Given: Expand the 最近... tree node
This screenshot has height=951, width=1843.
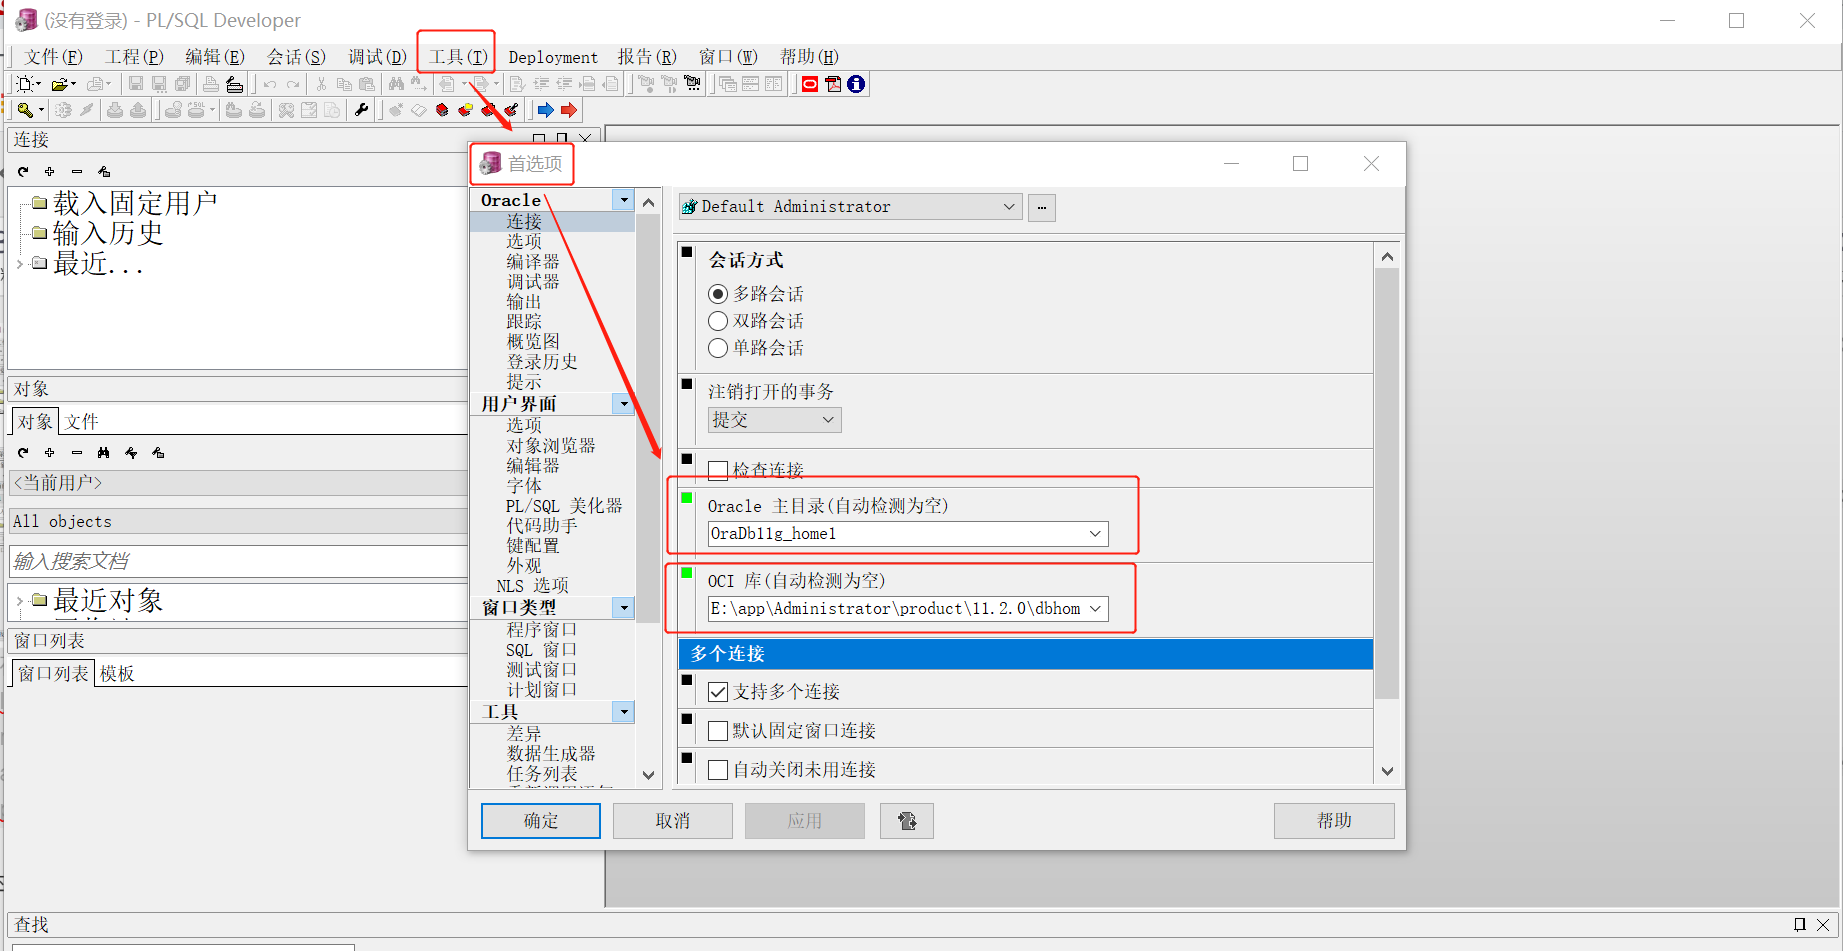Looking at the screenshot, I should 20,264.
